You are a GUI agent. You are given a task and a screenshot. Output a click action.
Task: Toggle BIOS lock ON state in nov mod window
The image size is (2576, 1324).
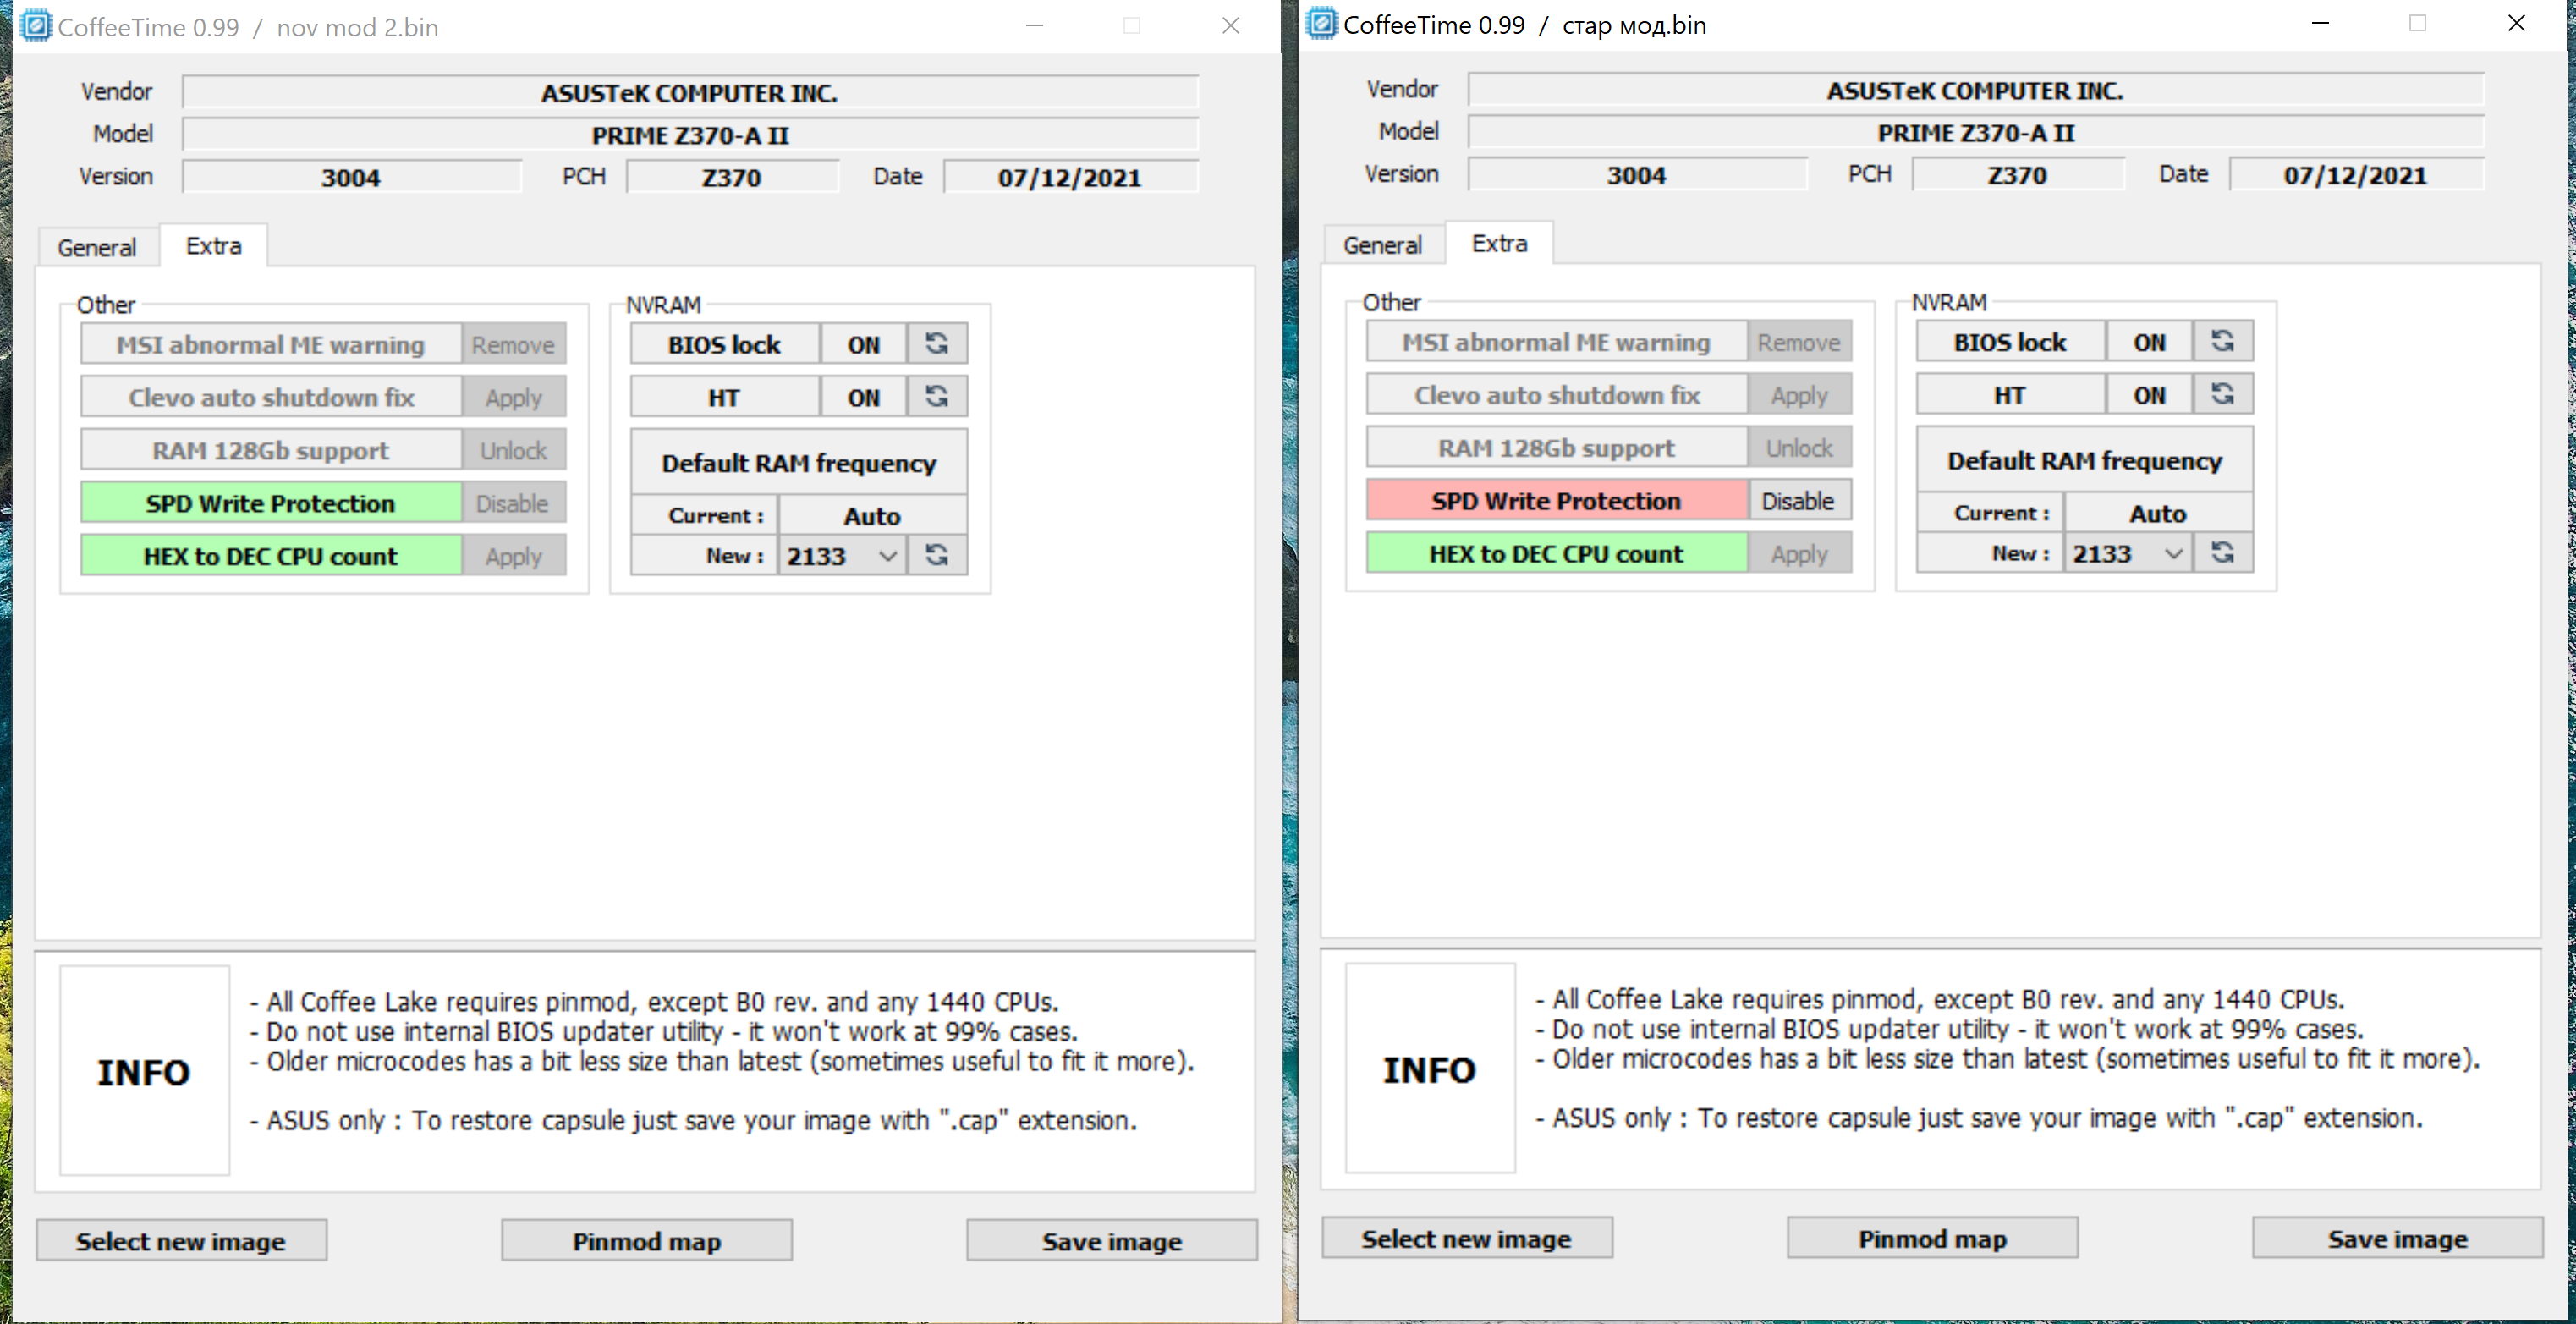(863, 344)
